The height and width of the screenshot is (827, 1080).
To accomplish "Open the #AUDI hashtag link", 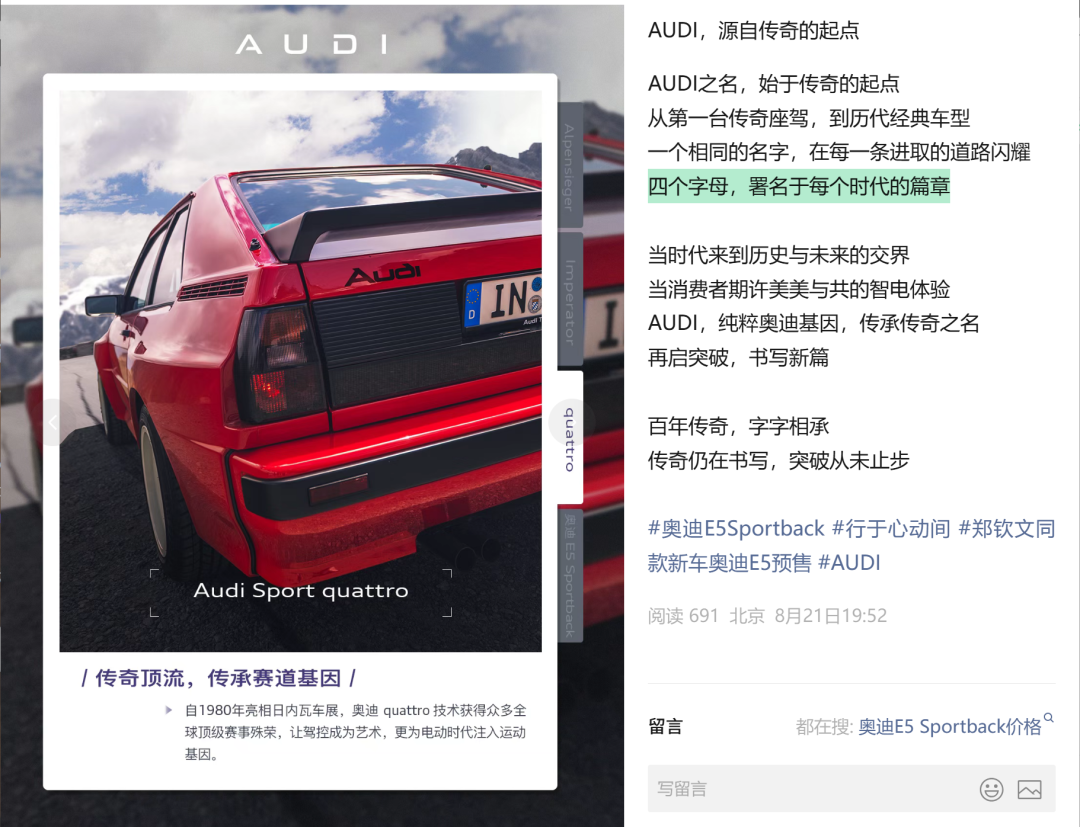I will [849, 563].
